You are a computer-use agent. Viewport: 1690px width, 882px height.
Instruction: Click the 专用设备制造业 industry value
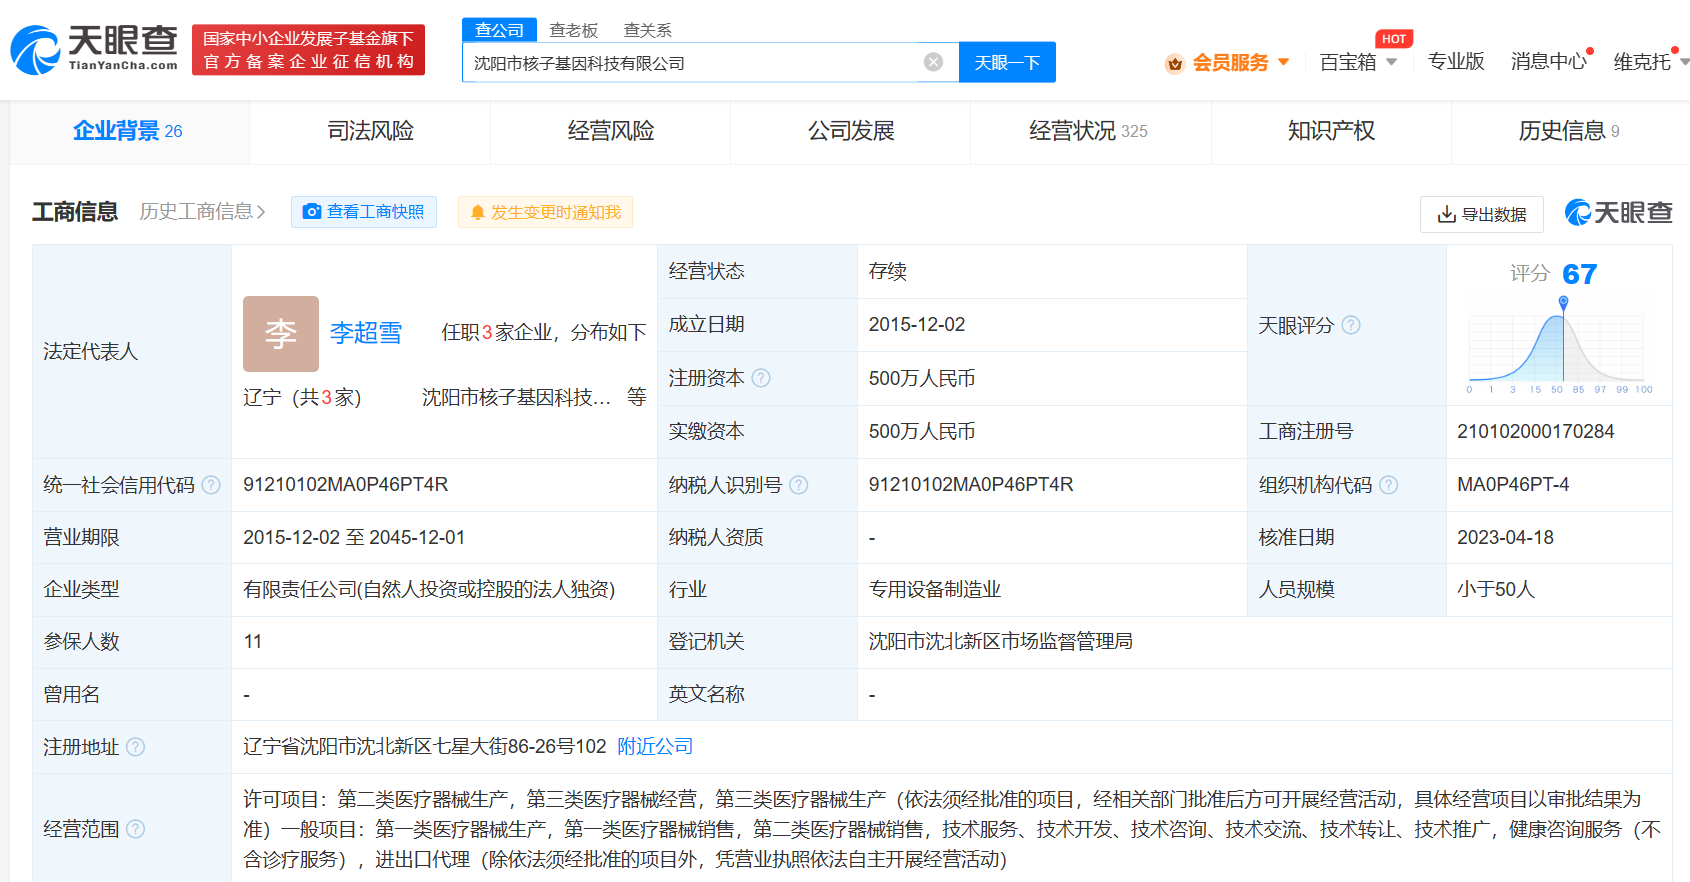tap(935, 590)
